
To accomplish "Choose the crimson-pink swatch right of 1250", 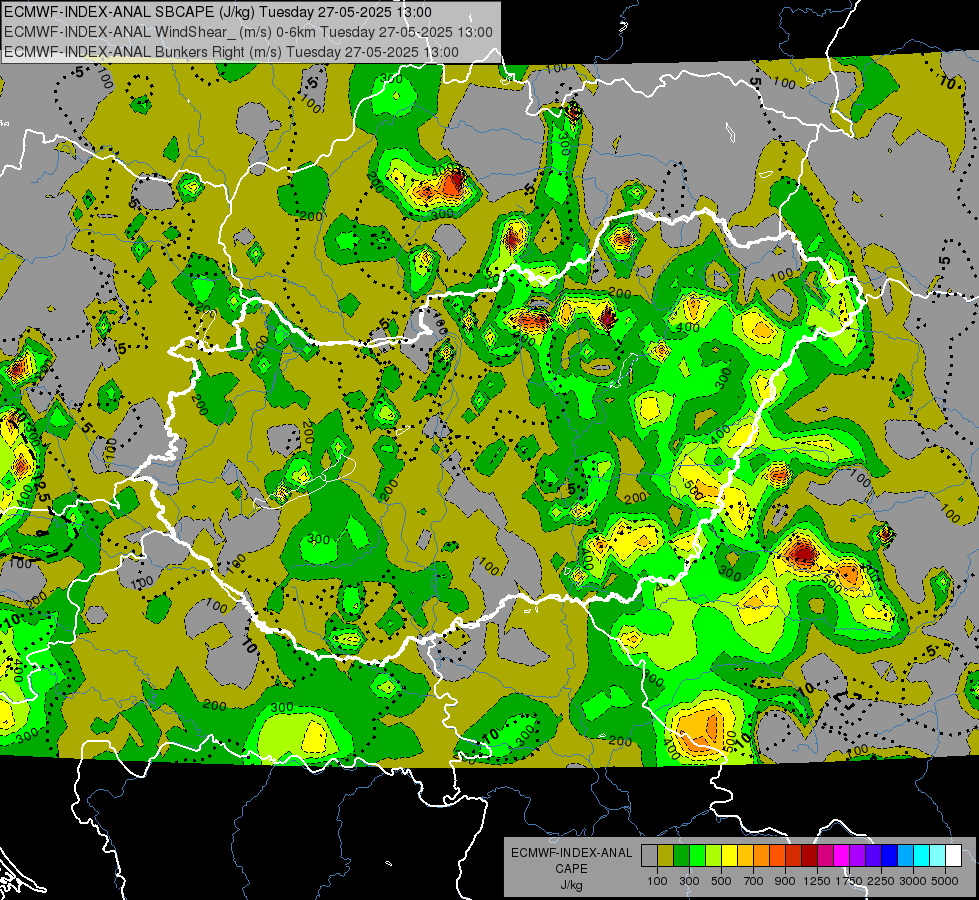I will click(x=825, y=856).
